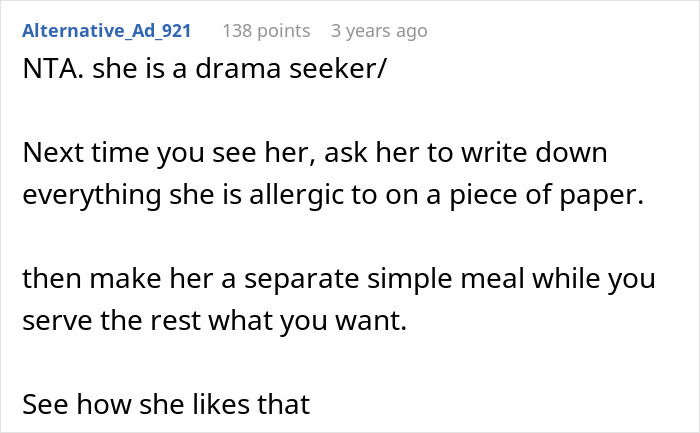The height and width of the screenshot is (433, 700).
Task: Click the phrase 'piece of paper.'
Action: pos(546,195)
